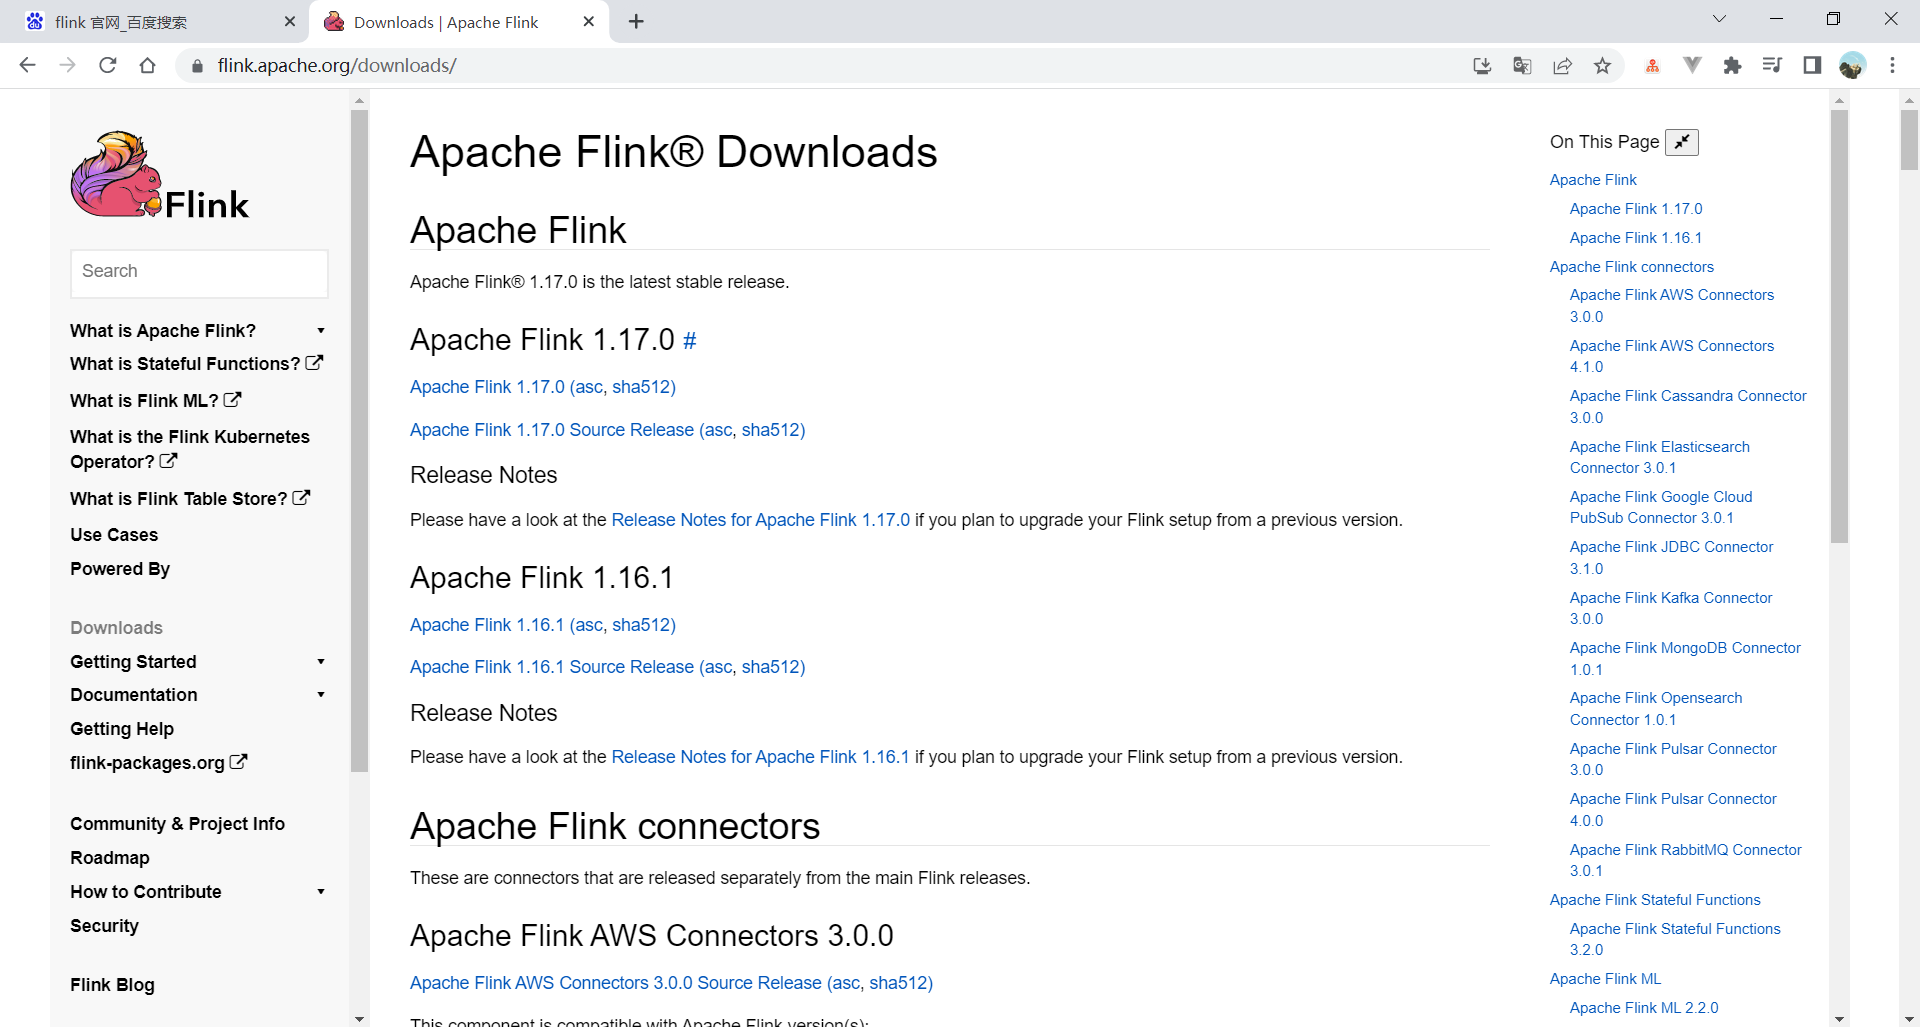The width and height of the screenshot is (1920, 1027).
Task: Reload the current page
Action: 108,65
